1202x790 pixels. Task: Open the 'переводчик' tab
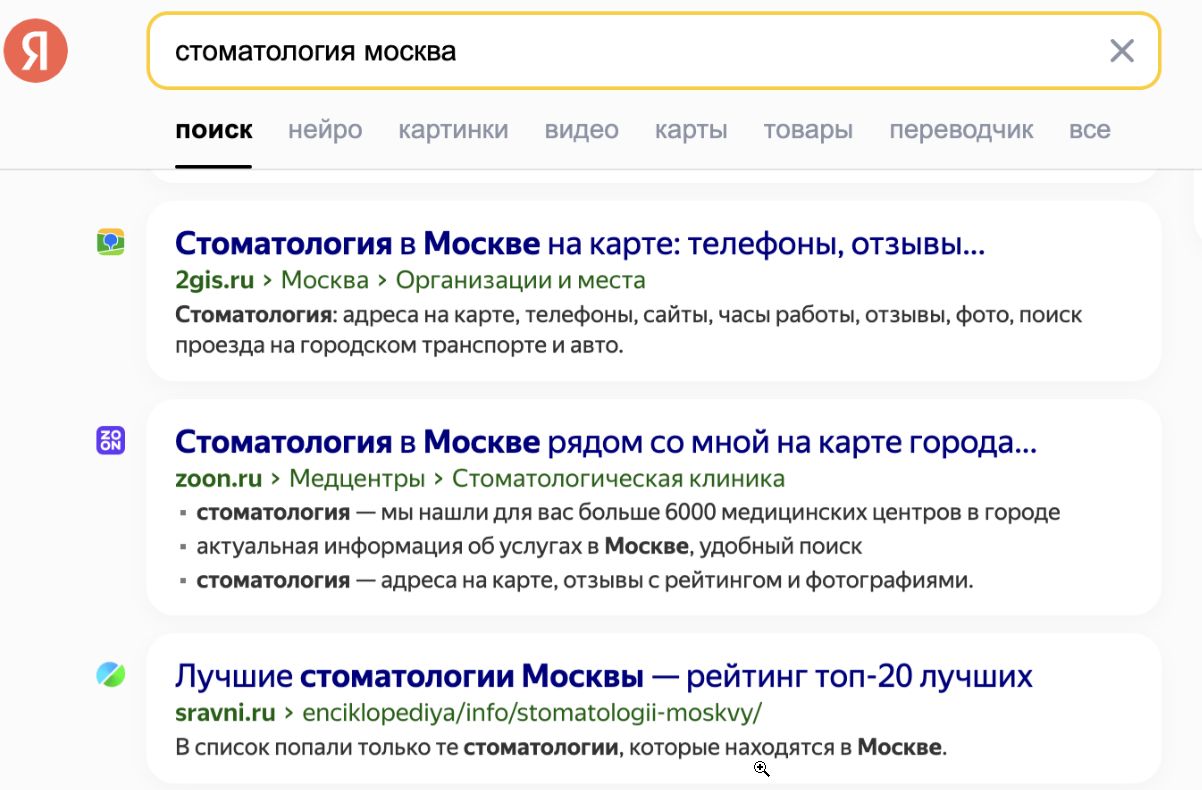click(x=961, y=130)
